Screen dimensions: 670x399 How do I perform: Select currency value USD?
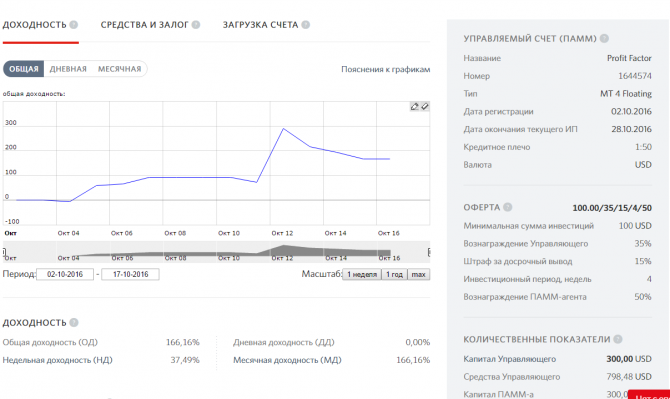pyautogui.click(x=643, y=164)
